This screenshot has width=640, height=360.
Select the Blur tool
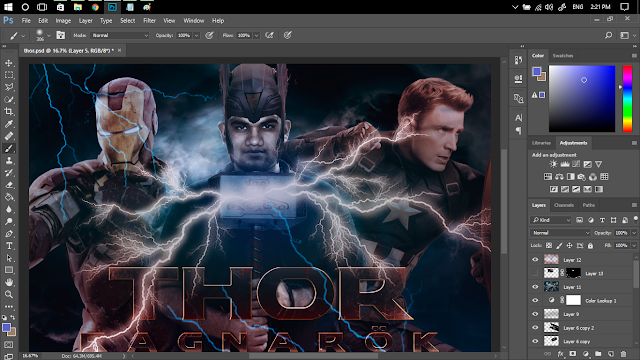tap(9, 209)
